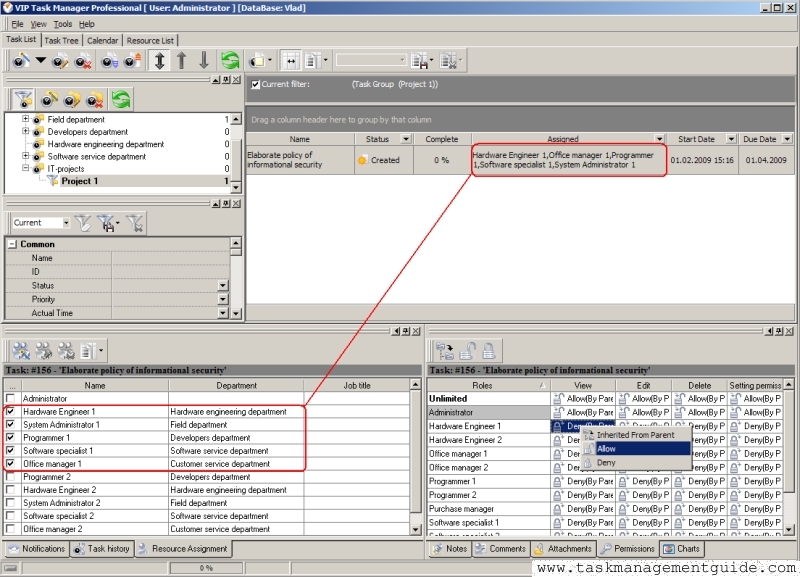Image resolution: width=800 pixels, height=577 pixels.
Task: Refresh the task group tree with green icon
Action: click(x=121, y=99)
